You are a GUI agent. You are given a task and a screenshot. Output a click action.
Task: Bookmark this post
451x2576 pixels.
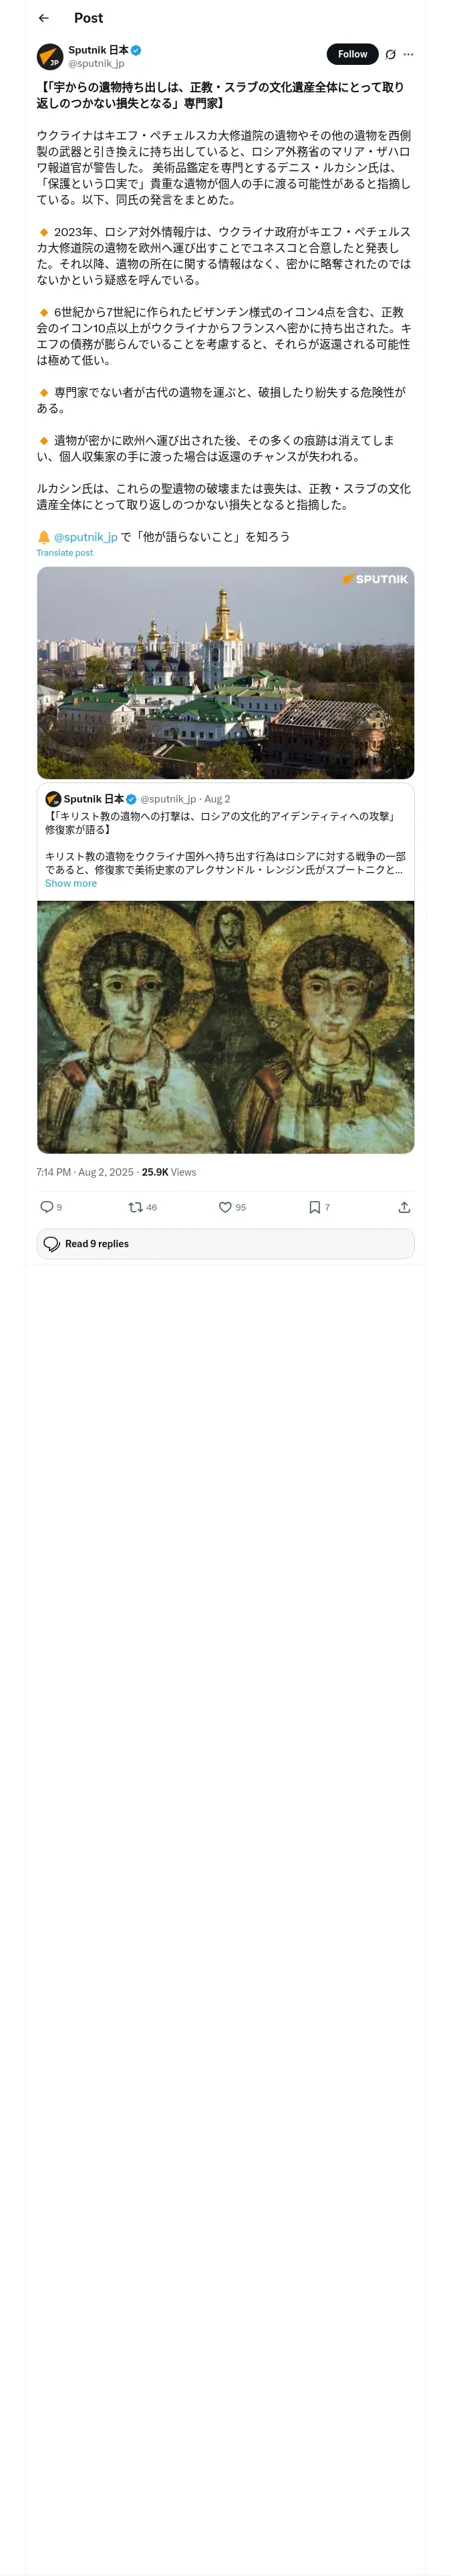coord(315,1207)
